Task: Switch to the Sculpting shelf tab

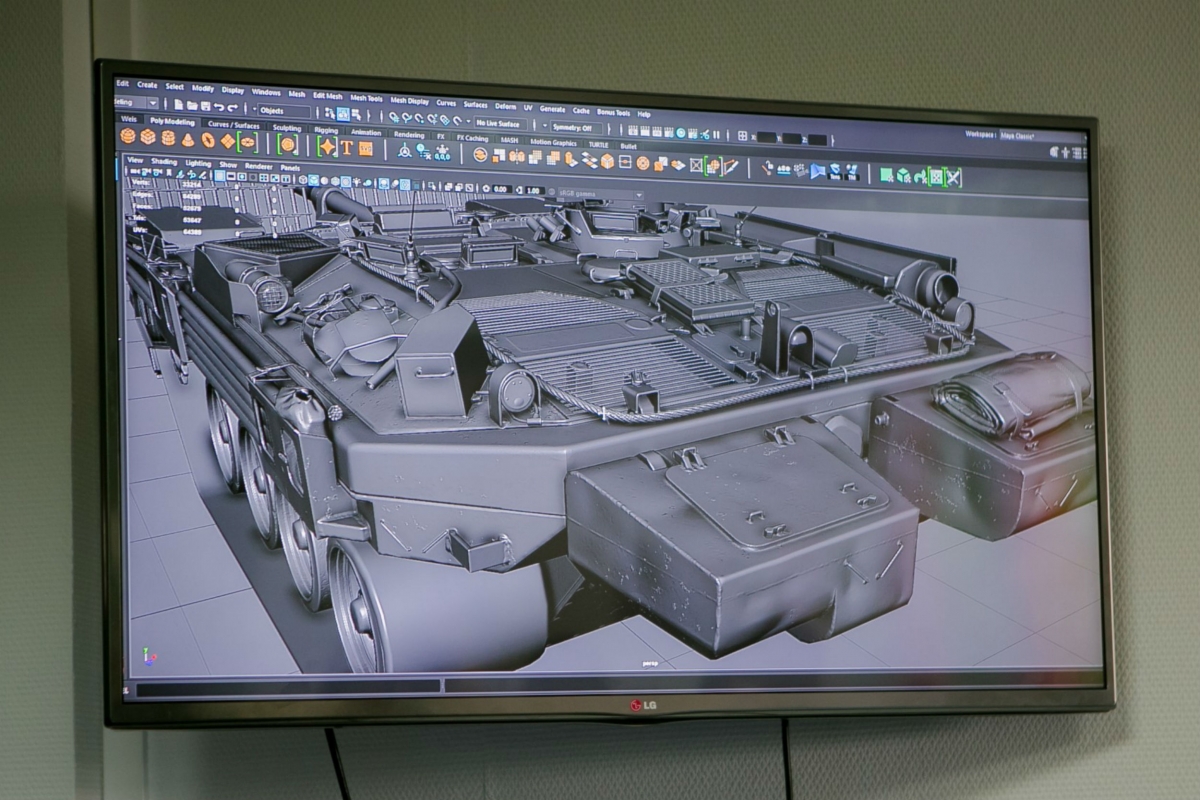Action: pyautogui.click(x=287, y=128)
